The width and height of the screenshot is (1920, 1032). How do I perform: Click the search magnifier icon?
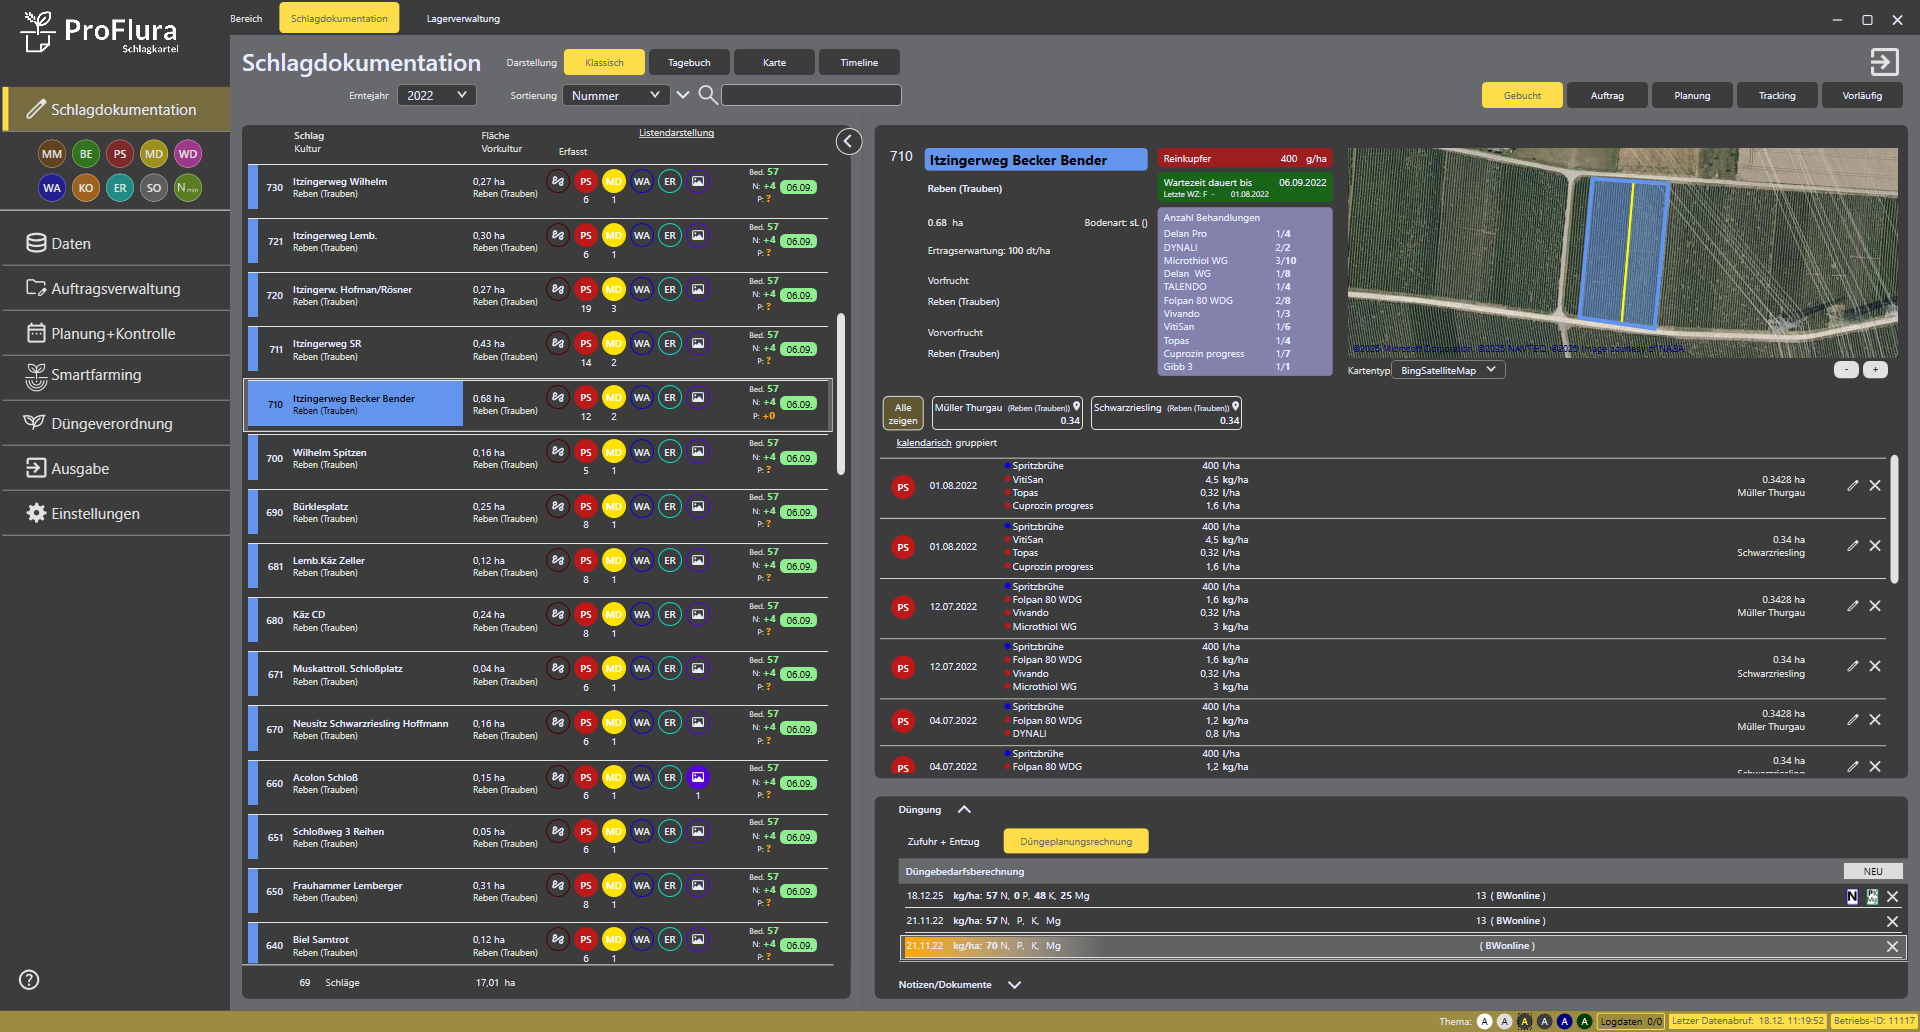707,95
